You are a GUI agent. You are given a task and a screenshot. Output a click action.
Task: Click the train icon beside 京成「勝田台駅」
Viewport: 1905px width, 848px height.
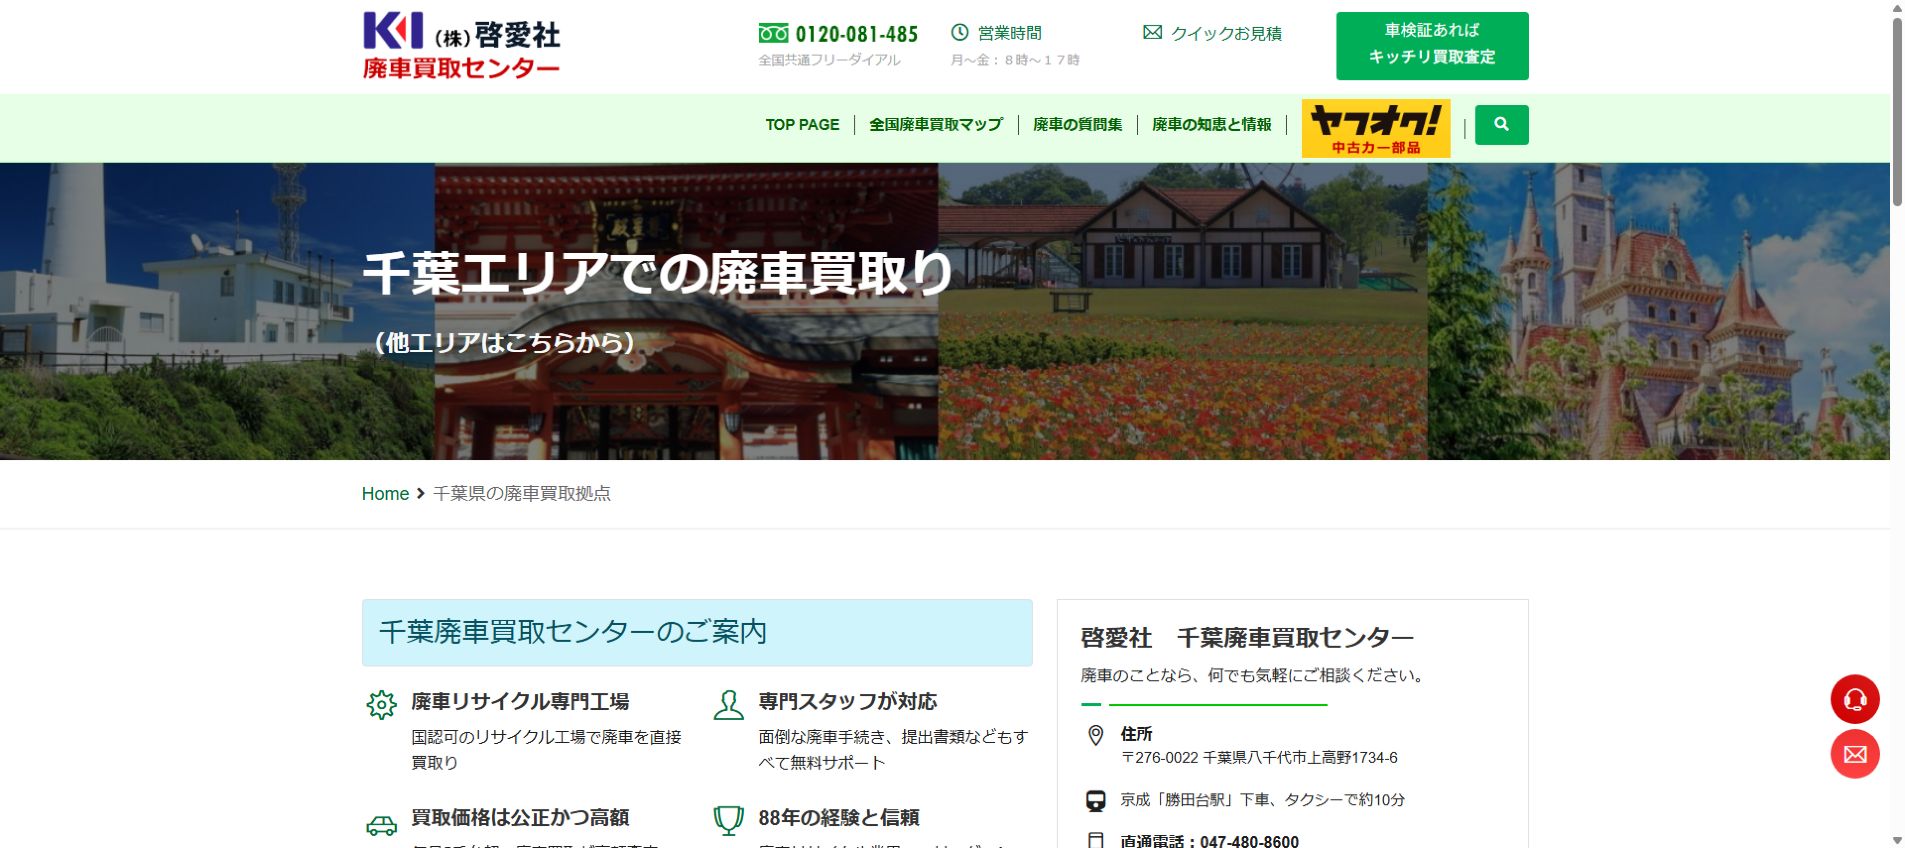(1095, 800)
